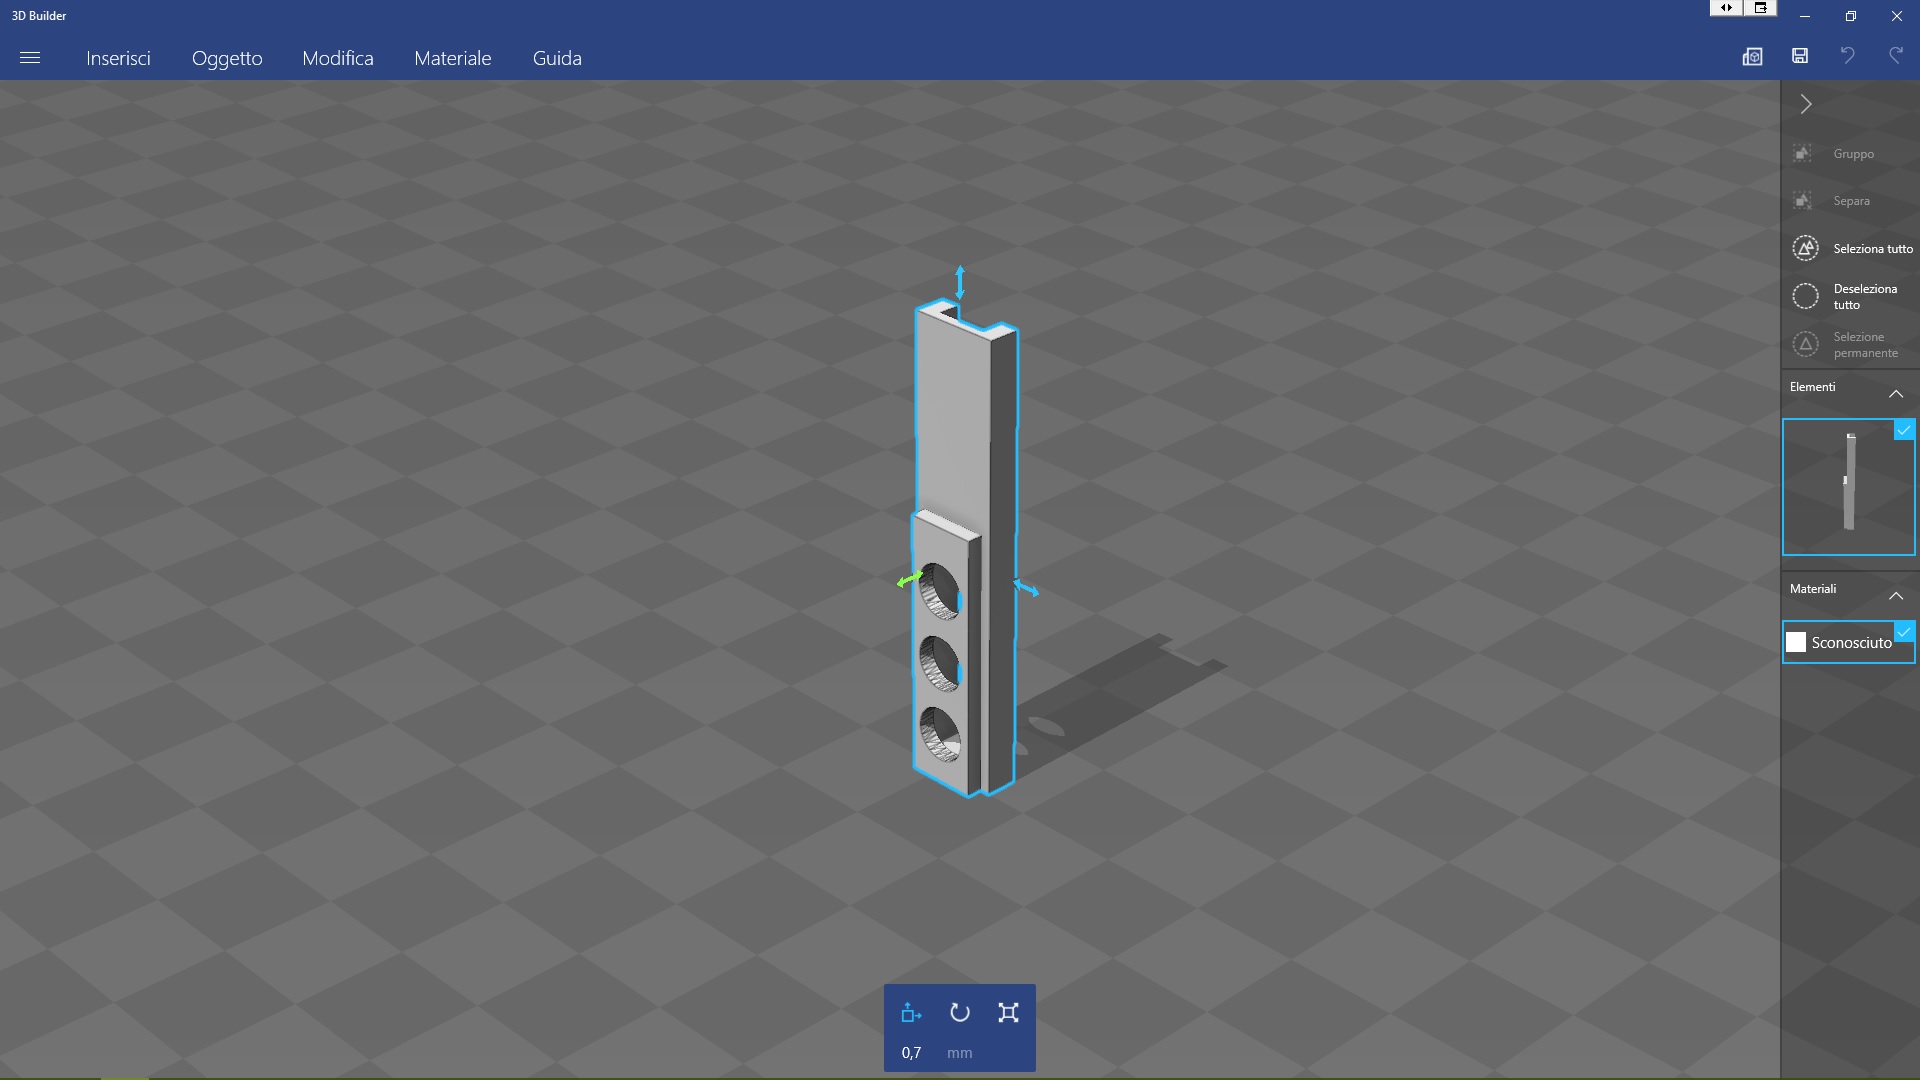This screenshot has height=1080, width=1920.
Task: Open the hamburger navigation menu
Action: tap(30, 58)
